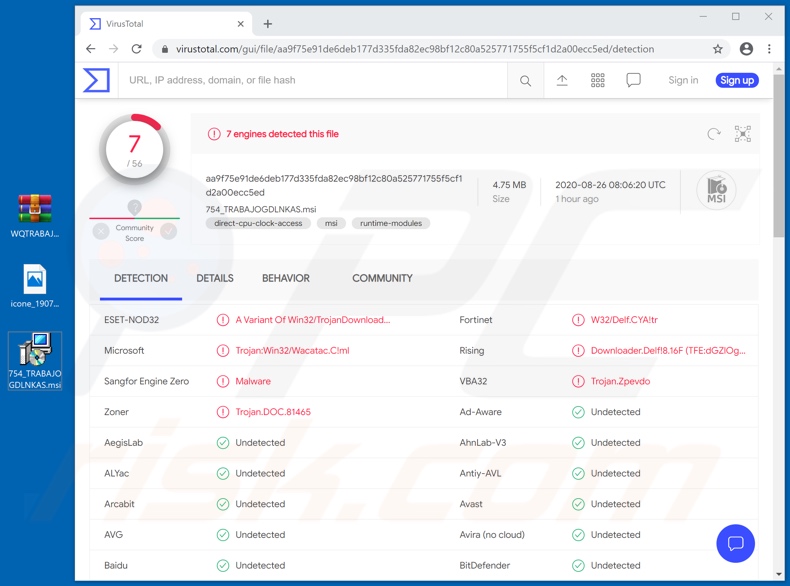Select the 754_TRABAJOGDLNKAS.msi desktop icon
The image size is (790, 586).
35,361
